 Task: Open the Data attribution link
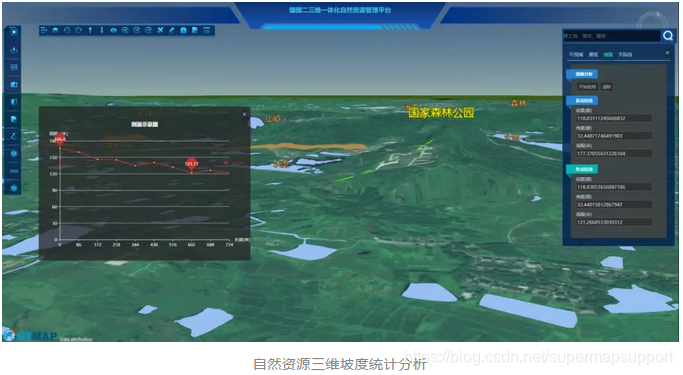pos(76,339)
